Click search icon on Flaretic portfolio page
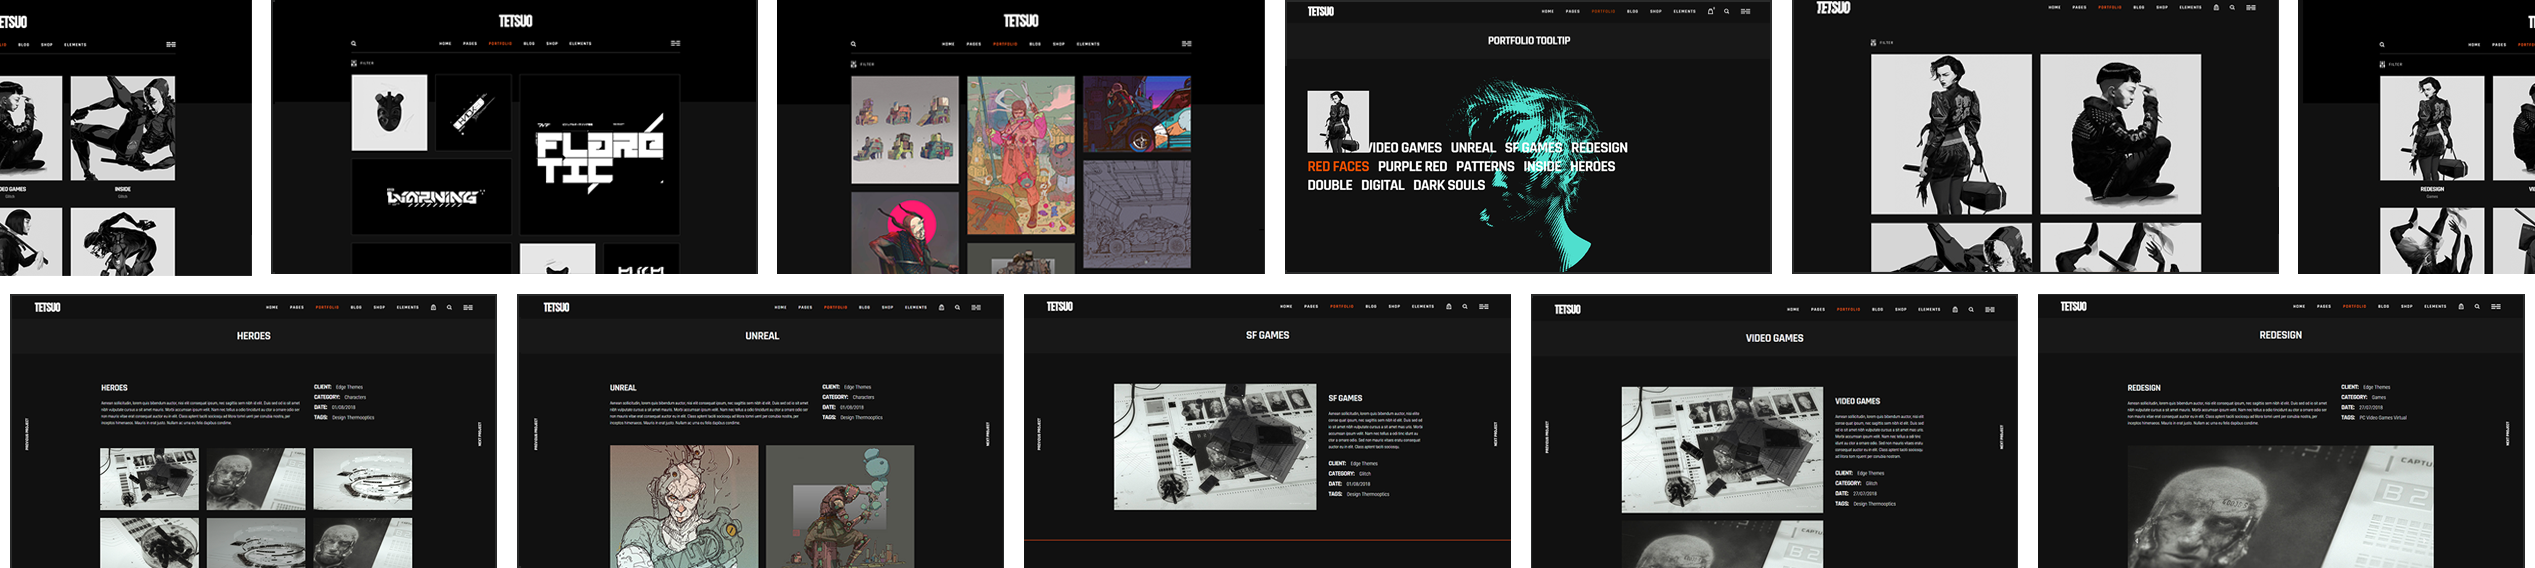This screenshot has height=568, width=2535. tap(353, 44)
